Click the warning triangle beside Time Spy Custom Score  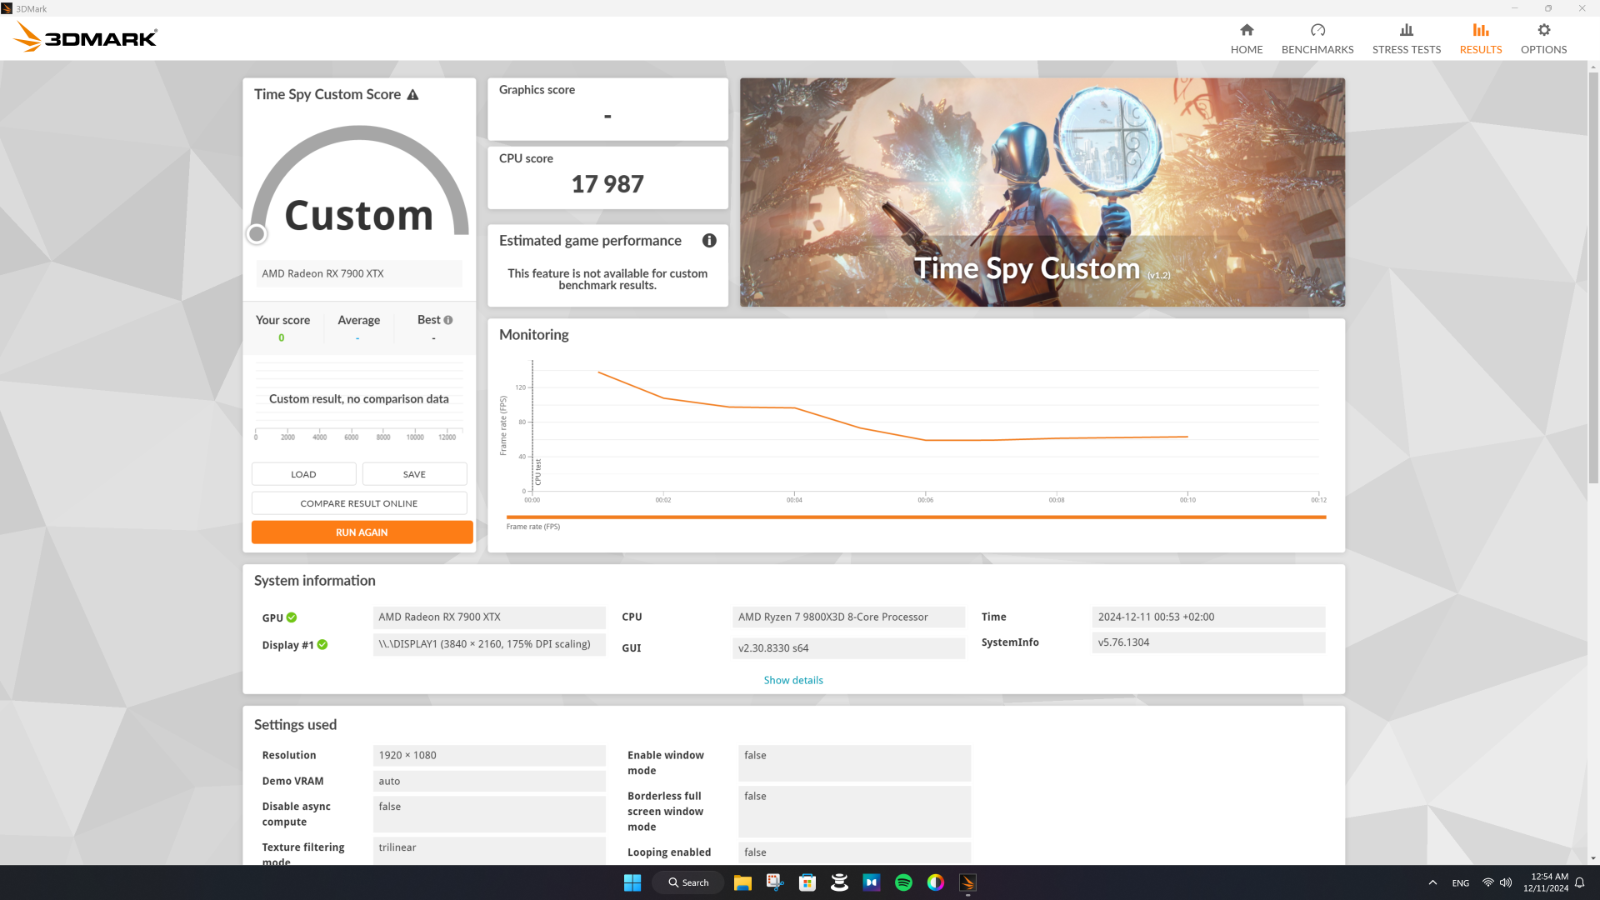tap(412, 94)
